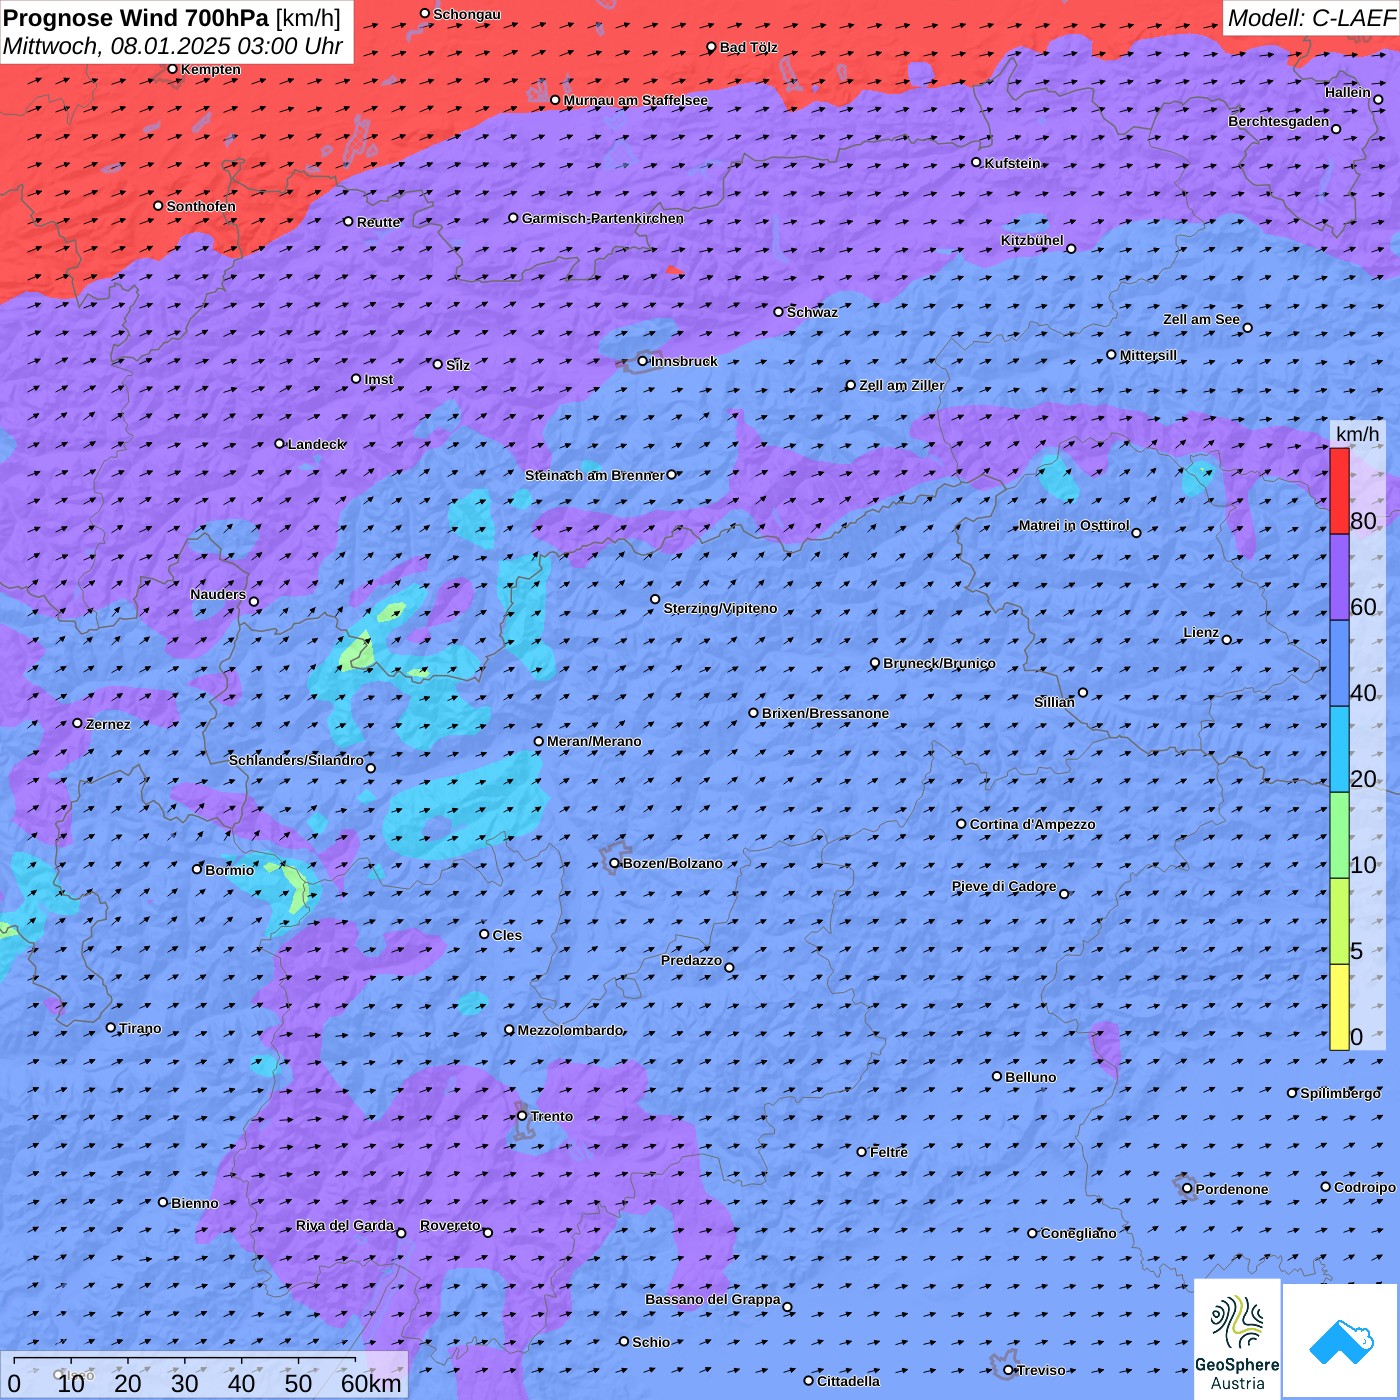Click the Prognose Wind 700hPa title
The width and height of the screenshot is (1400, 1400).
[x=136, y=17]
